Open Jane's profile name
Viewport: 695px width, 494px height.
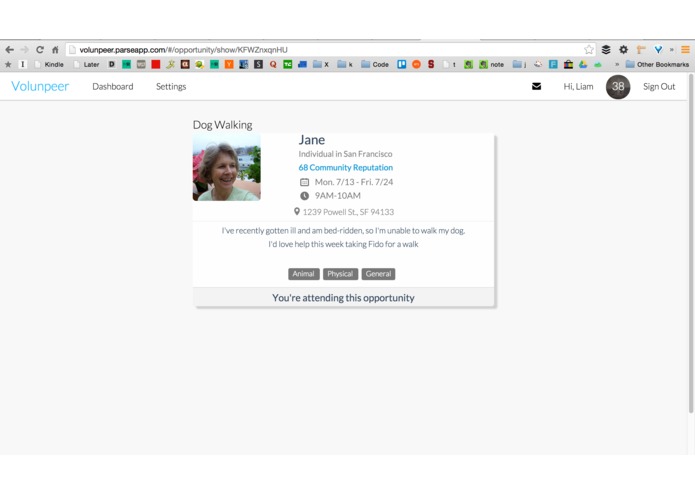(312, 140)
